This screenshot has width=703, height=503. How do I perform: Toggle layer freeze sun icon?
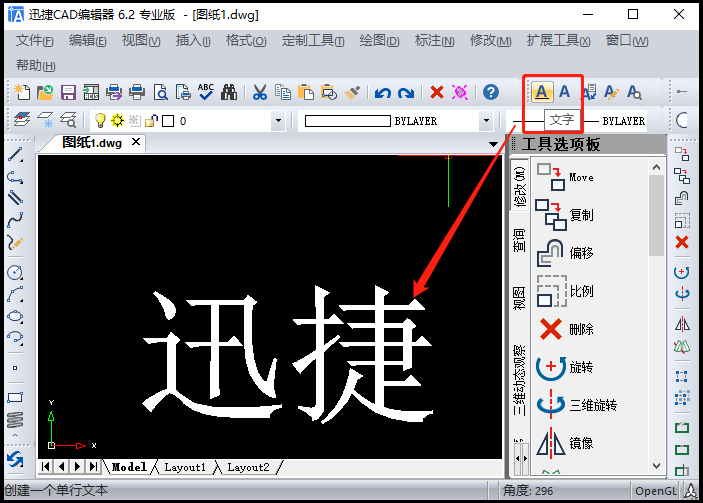tap(117, 121)
